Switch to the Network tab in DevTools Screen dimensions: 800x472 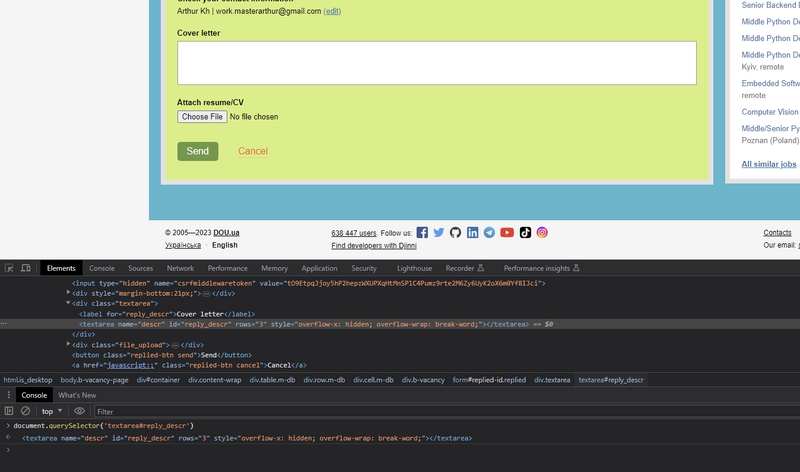click(180, 268)
